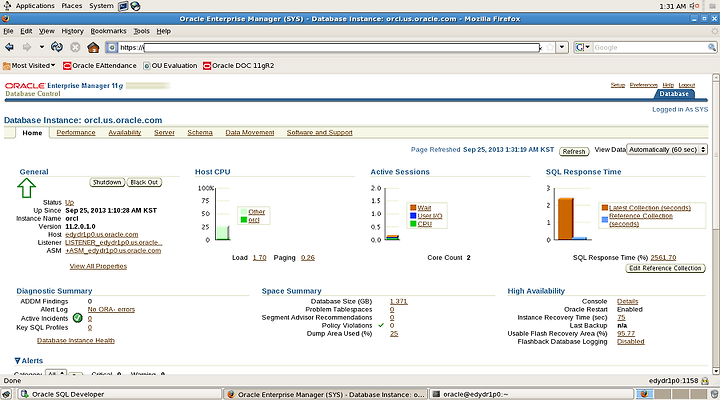Open the Firefox History menu
720x400 pixels.
[73, 31]
